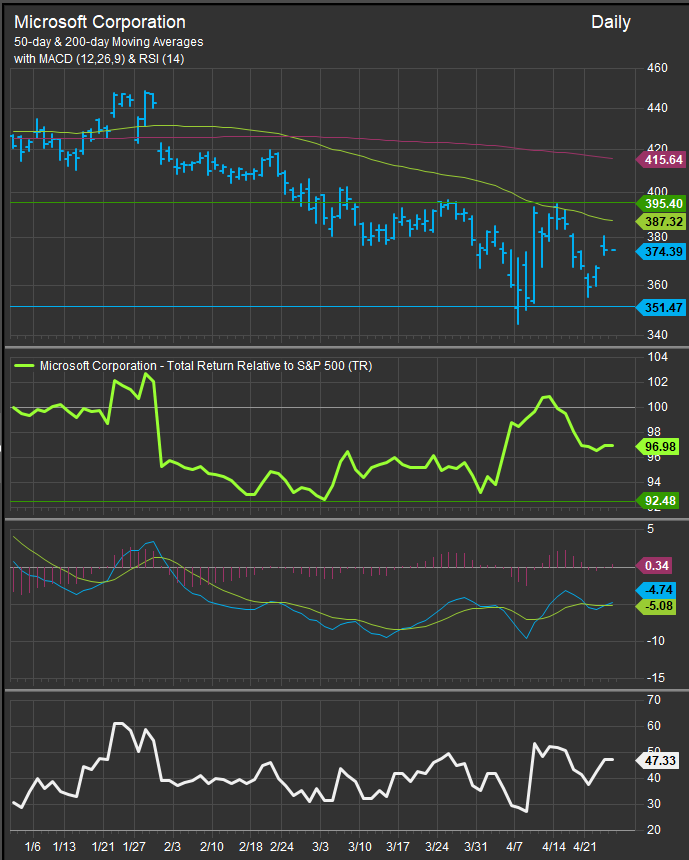Image resolution: width=689 pixels, height=860 pixels.
Task: Click the 3/10 date axis label
Action: [359, 846]
